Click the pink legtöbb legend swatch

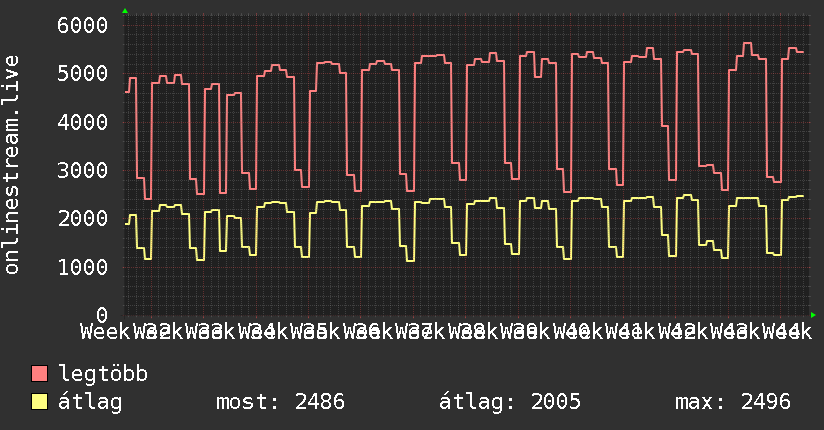click(39, 374)
